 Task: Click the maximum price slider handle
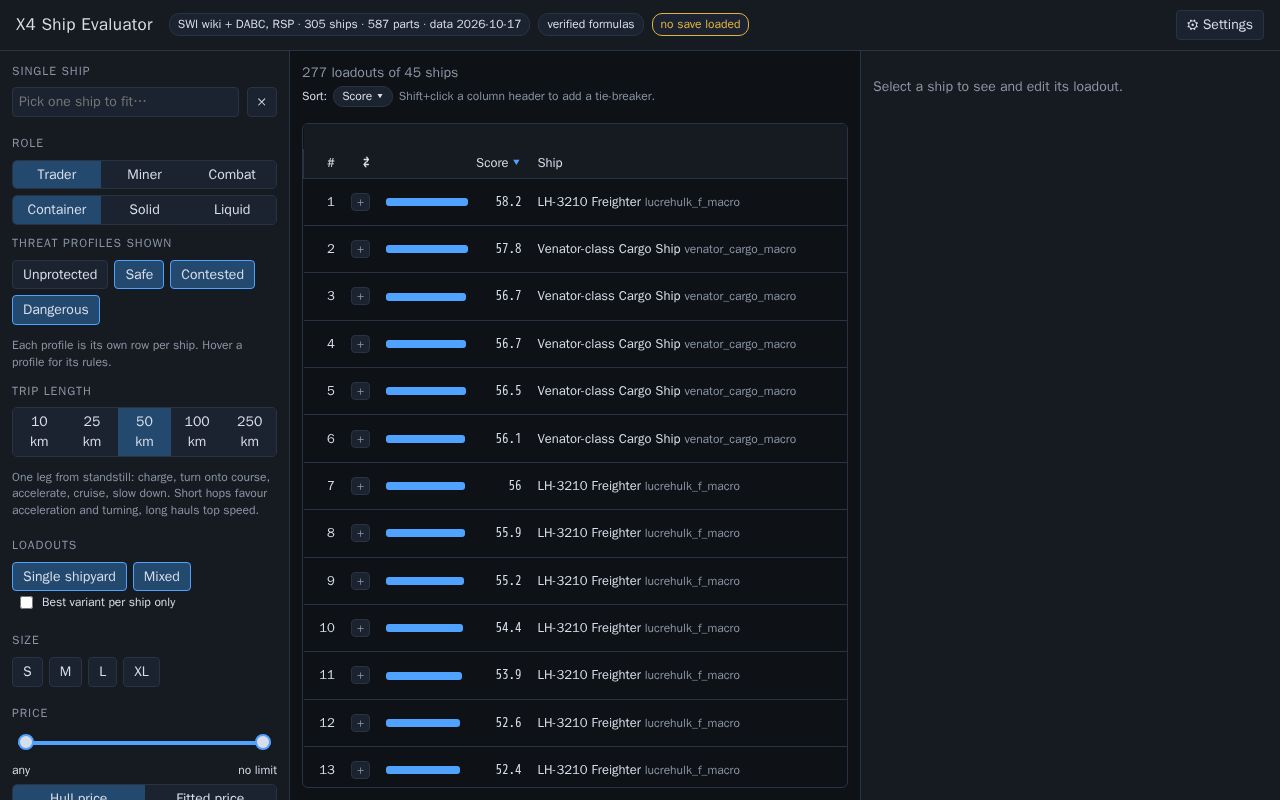point(263,742)
